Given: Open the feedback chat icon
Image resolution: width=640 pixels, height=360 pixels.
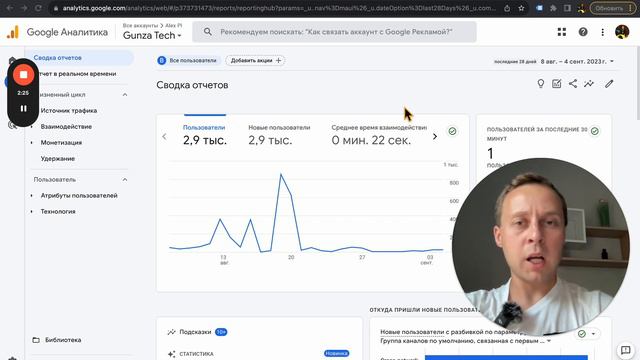Looking at the screenshot, I should [625, 350].
